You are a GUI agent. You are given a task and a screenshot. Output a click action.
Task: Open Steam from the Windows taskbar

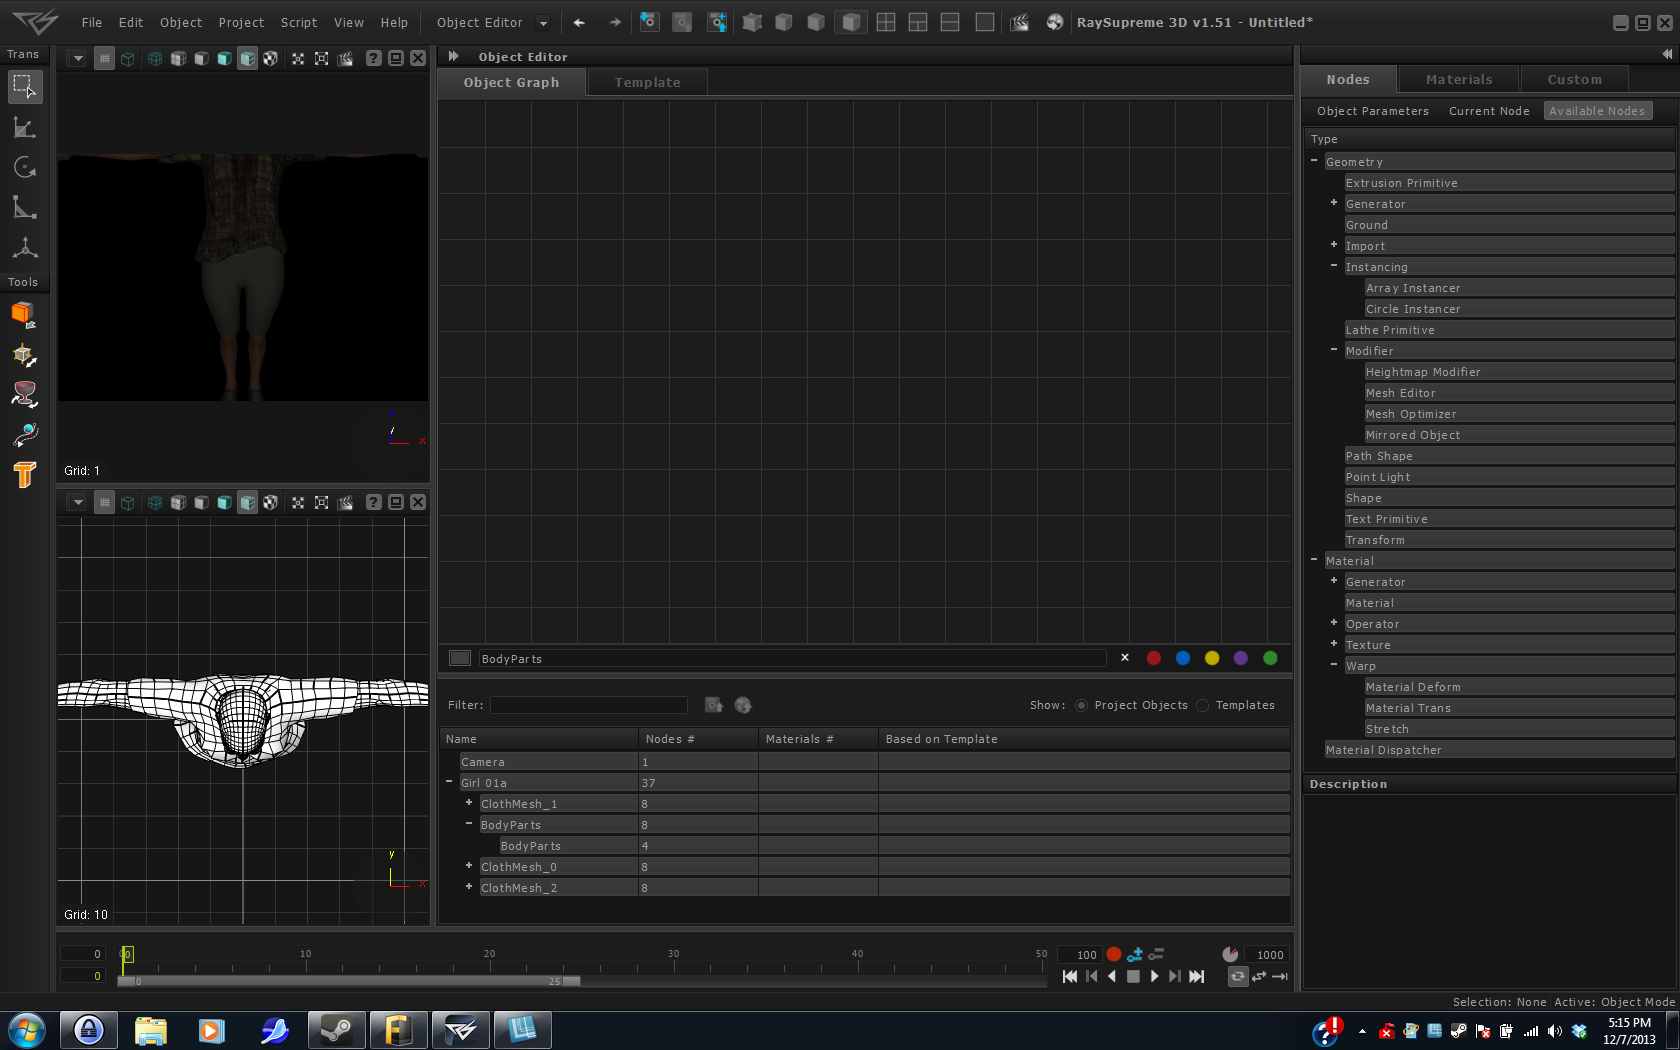point(336,1030)
